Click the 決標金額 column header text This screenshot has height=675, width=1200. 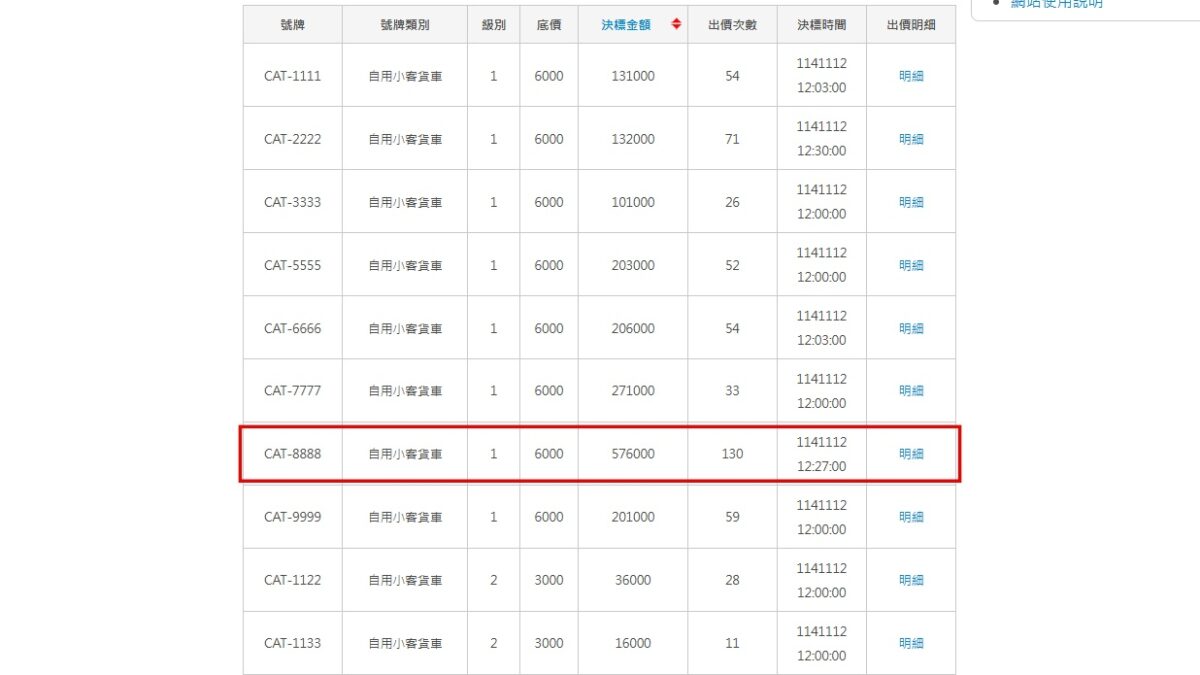(x=626, y=24)
